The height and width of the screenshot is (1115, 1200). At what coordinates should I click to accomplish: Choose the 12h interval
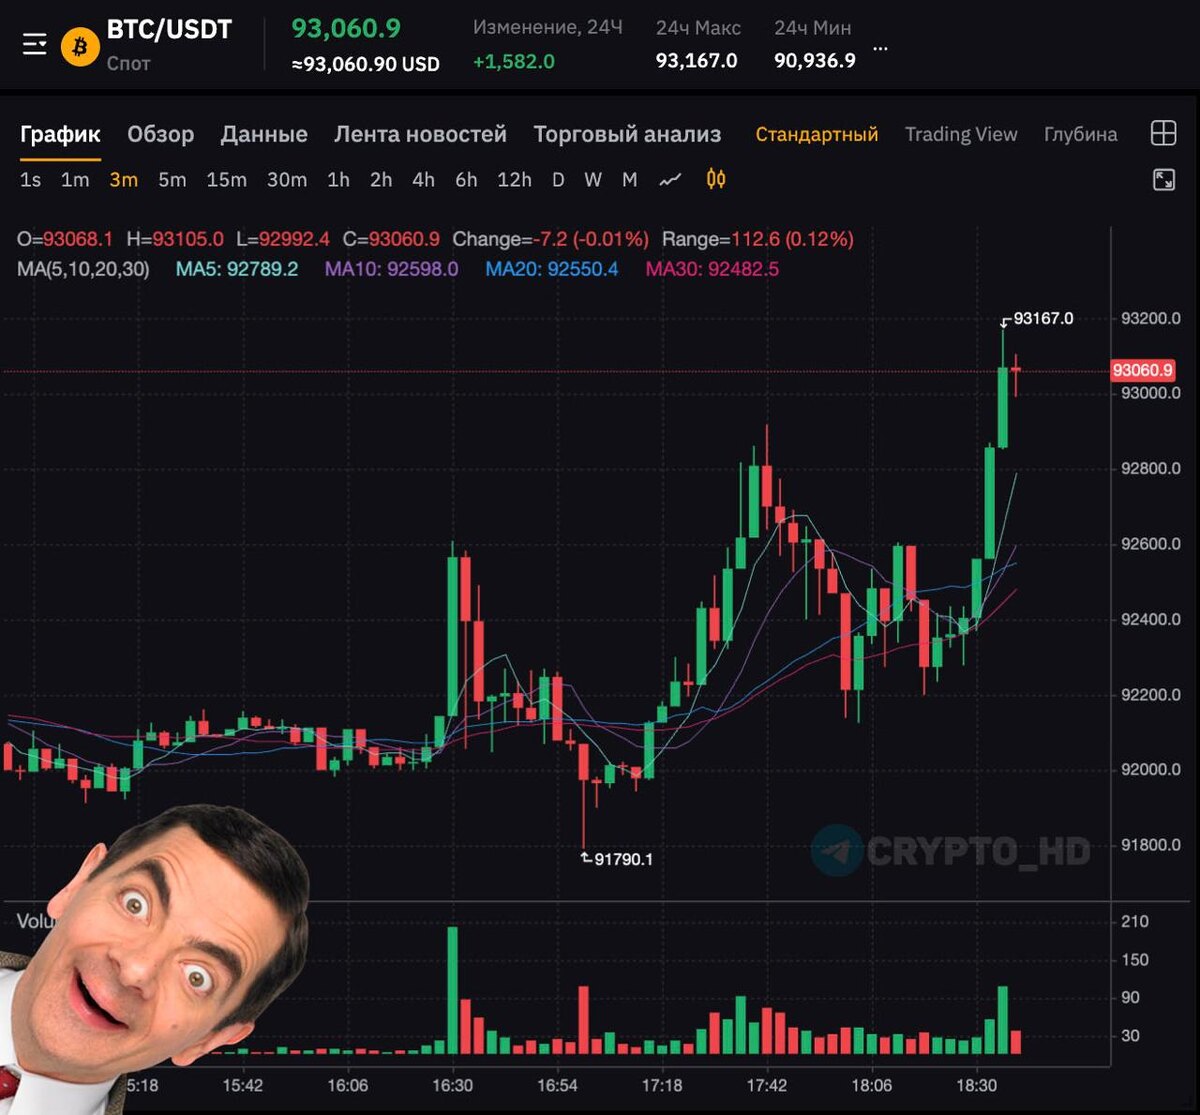click(x=514, y=180)
